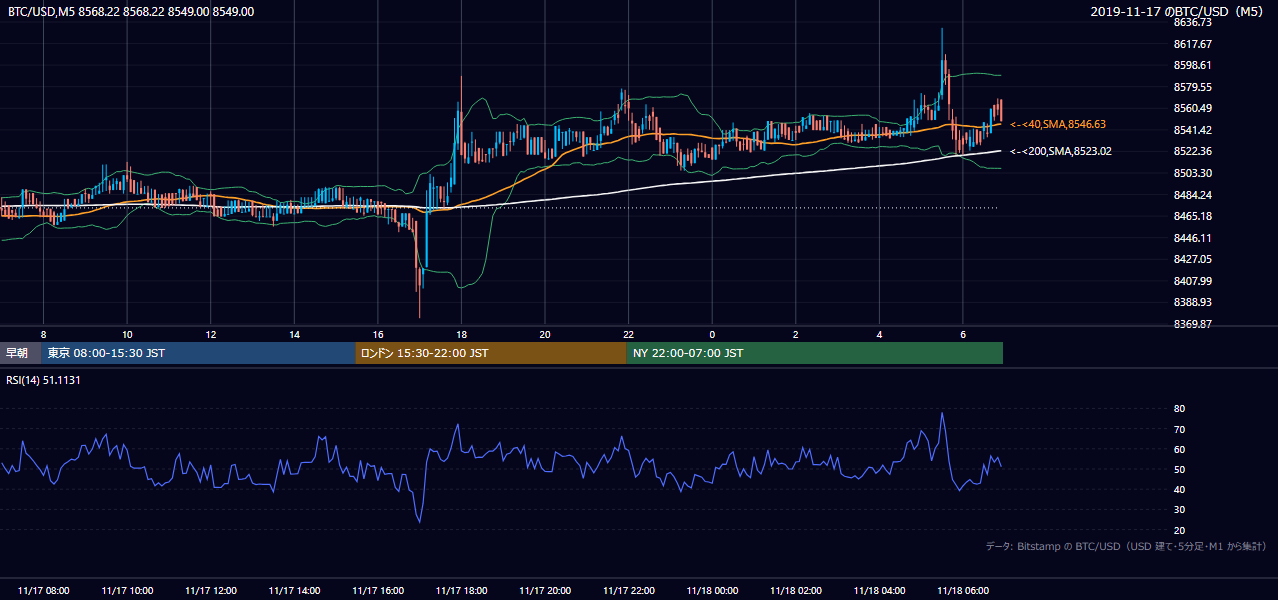Click hour label 16 under price chart
The height and width of the screenshot is (600, 1278).
pos(377,334)
